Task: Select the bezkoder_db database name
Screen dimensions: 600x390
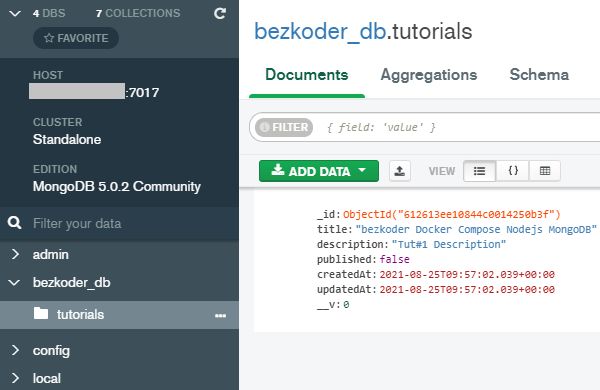Action: point(72,282)
